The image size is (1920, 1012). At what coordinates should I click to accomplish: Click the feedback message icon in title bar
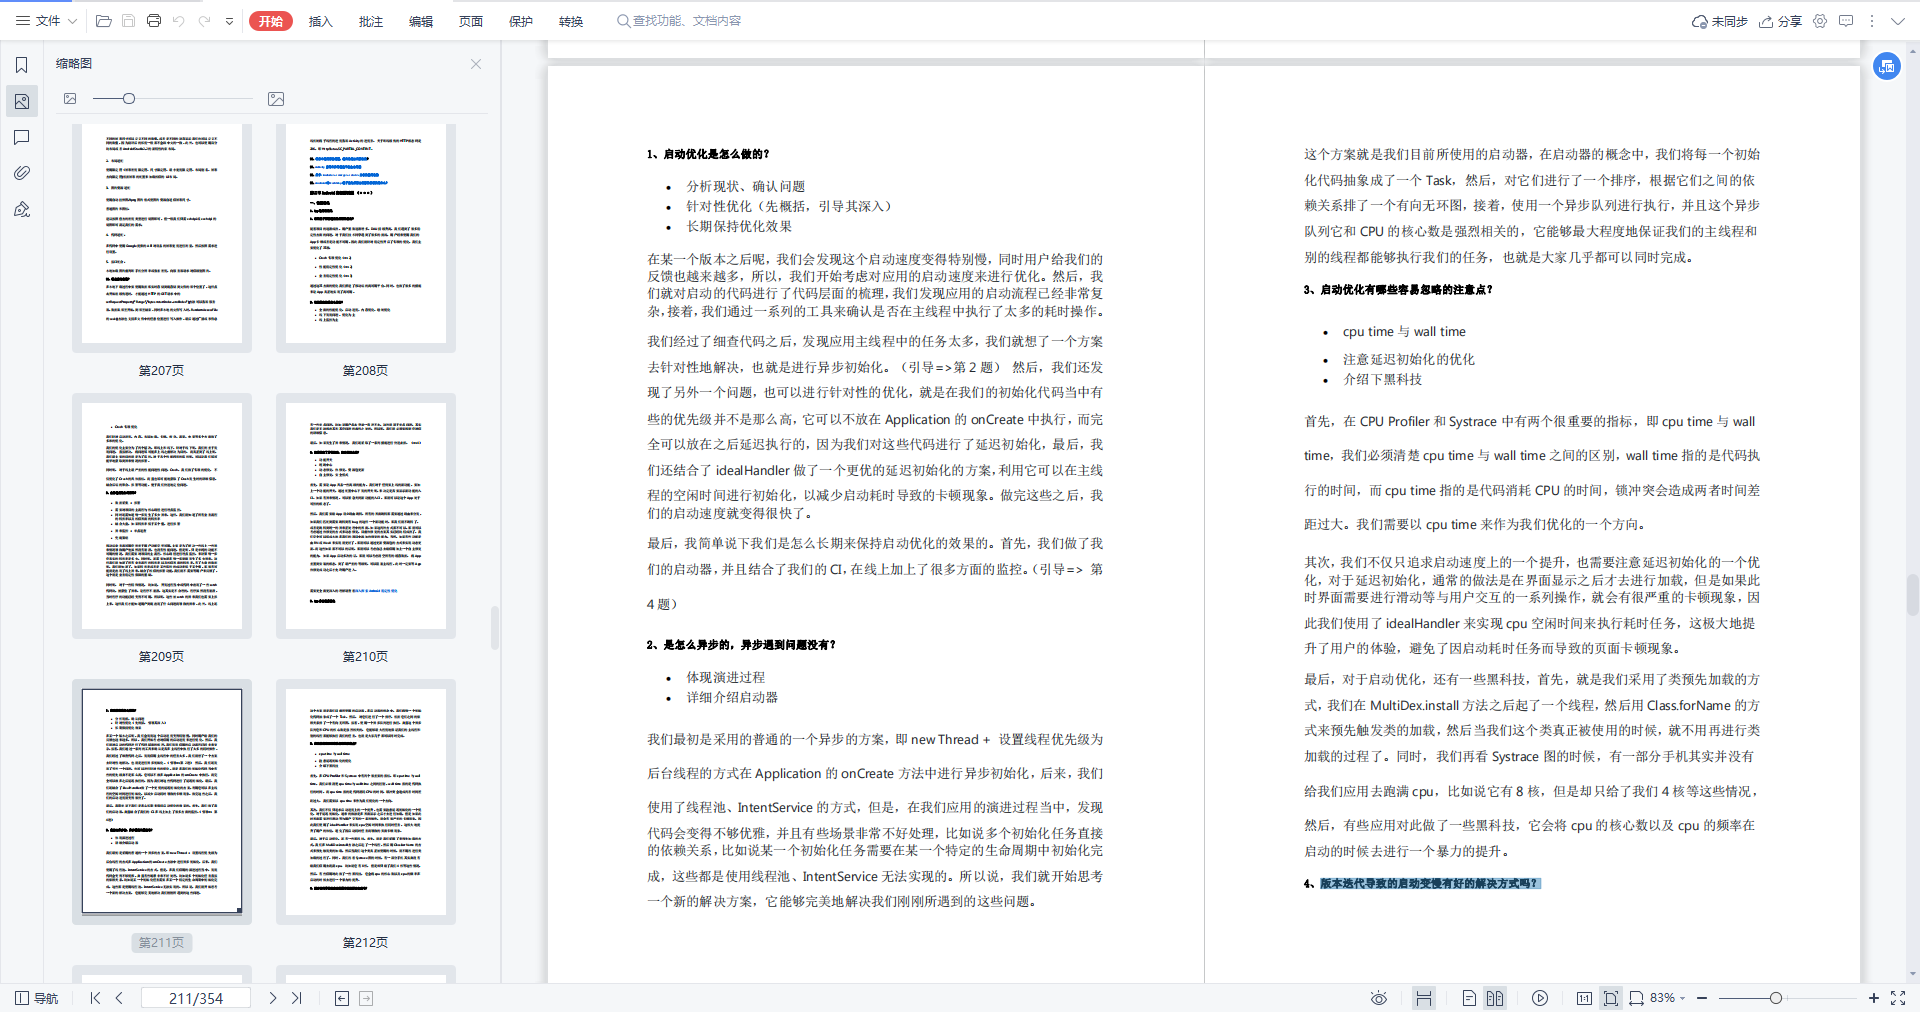click(1846, 21)
